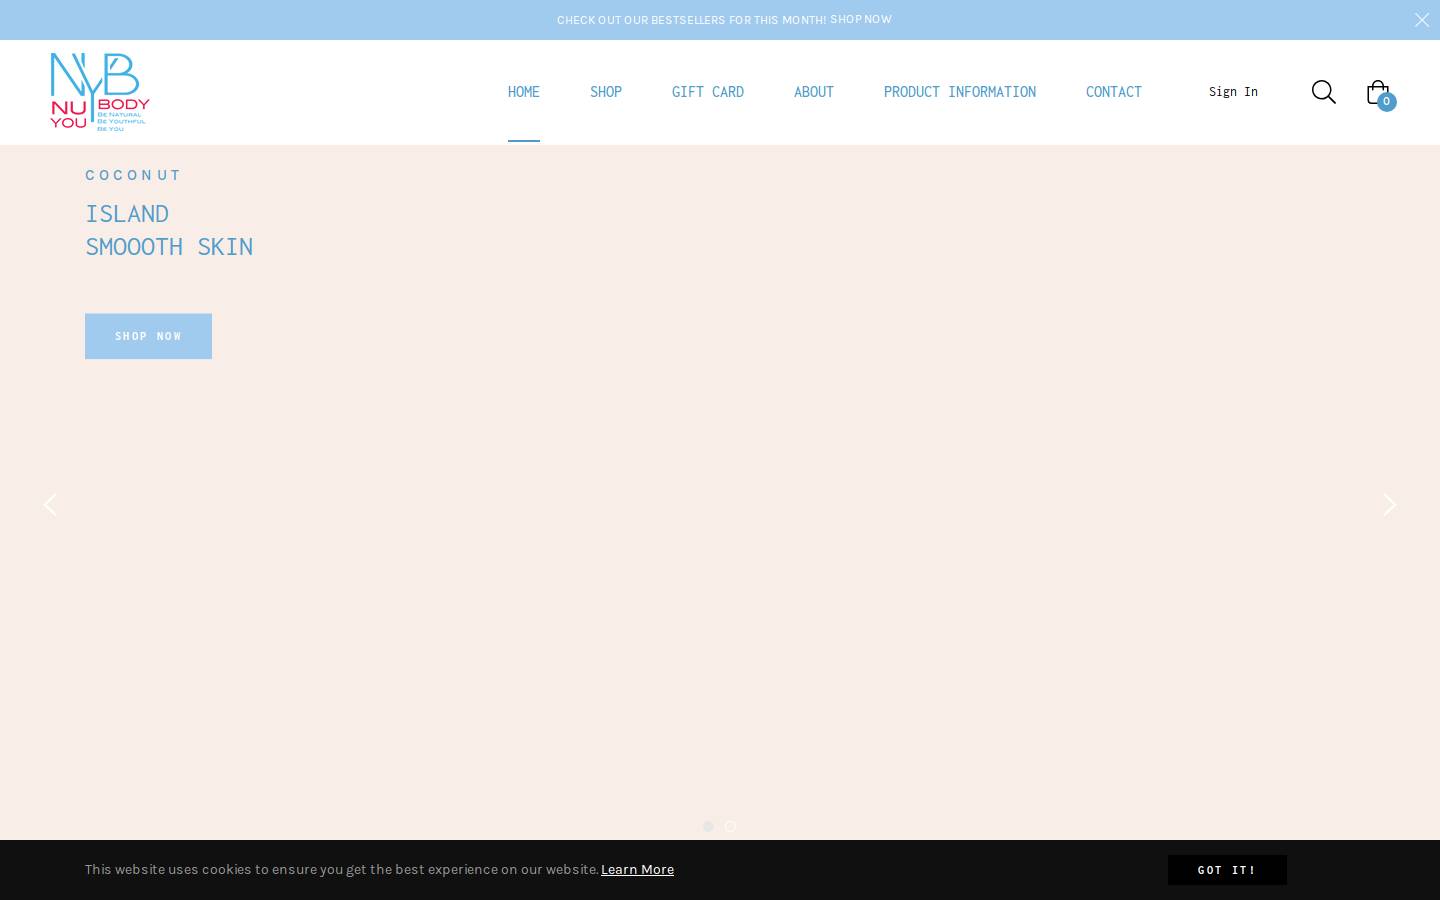Click the cookie notice message text

(342, 869)
